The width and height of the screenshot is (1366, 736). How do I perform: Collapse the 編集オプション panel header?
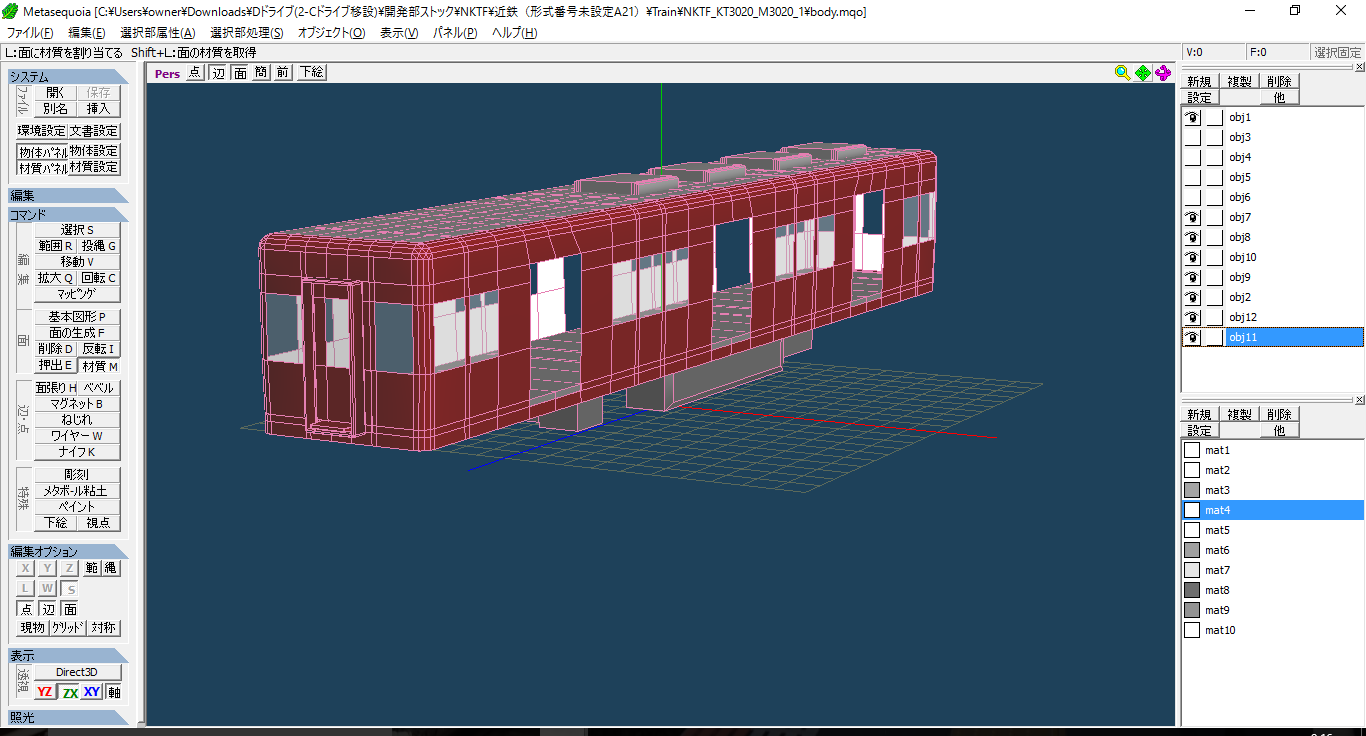pyautogui.click(x=69, y=551)
